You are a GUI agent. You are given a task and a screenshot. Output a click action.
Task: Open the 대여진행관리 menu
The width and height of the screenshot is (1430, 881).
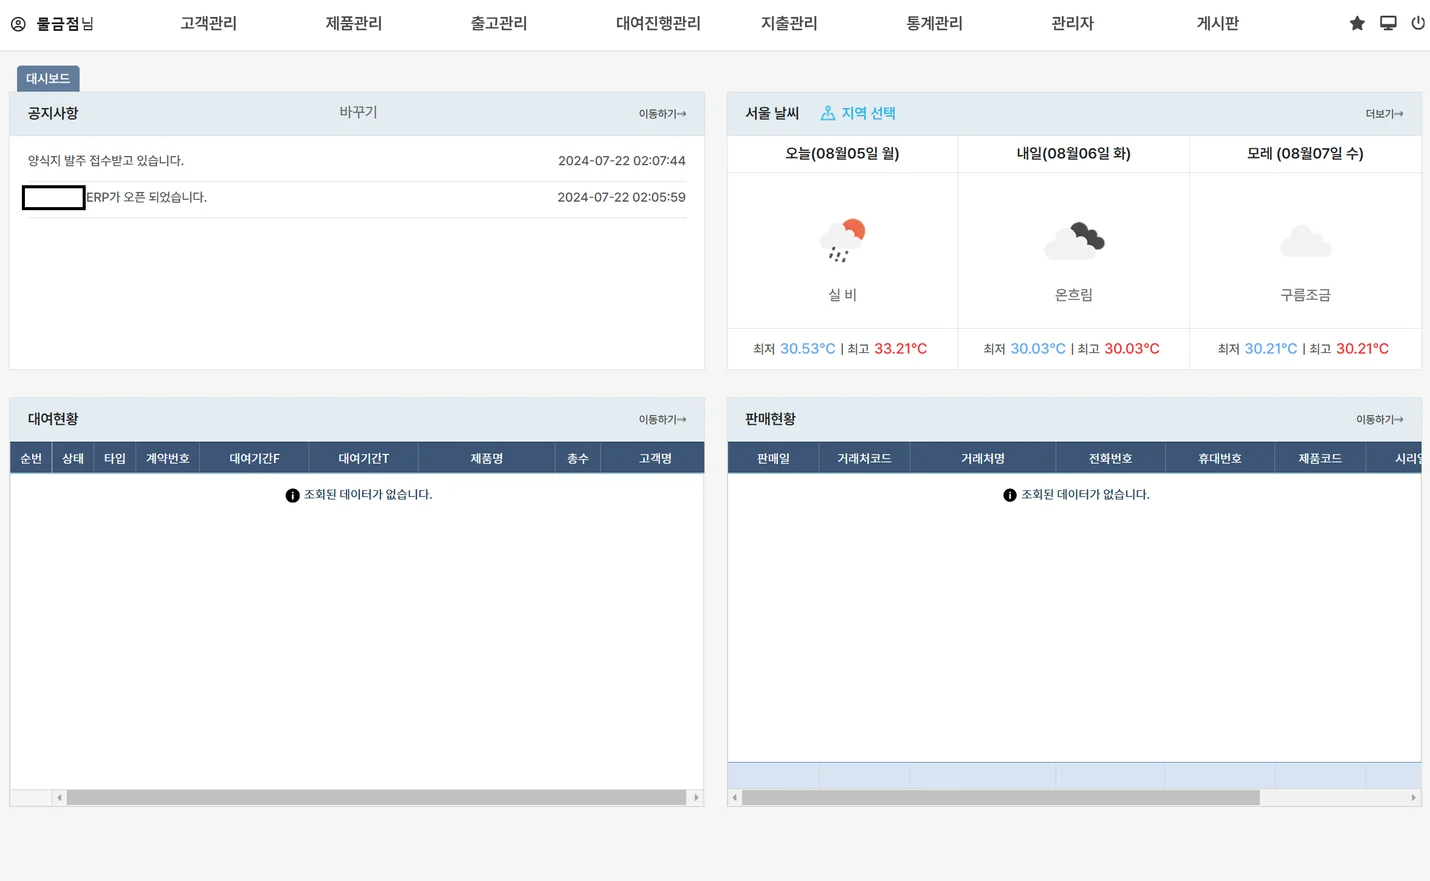[658, 23]
